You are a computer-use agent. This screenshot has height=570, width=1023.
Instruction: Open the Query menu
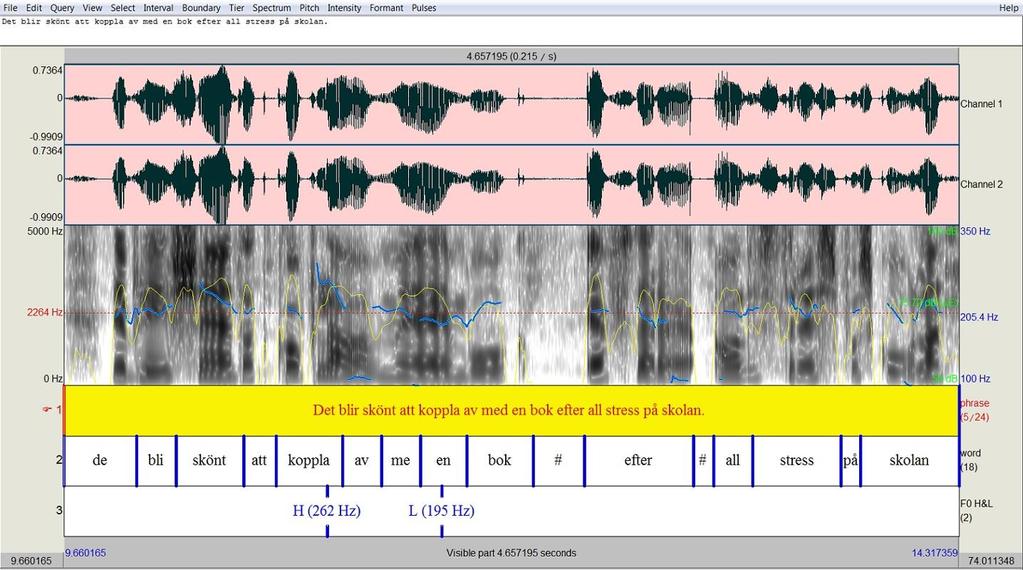click(62, 8)
